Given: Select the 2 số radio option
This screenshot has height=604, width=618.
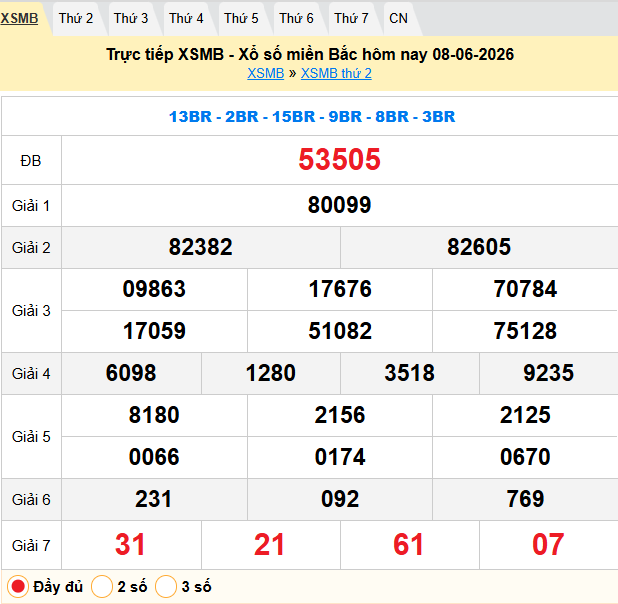Looking at the screenshot, I should [102, 587].
